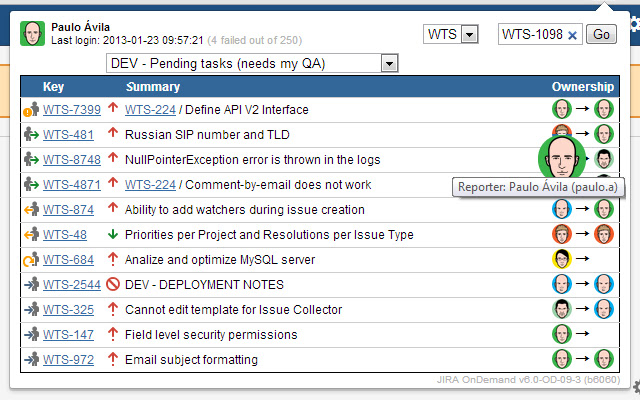Viewport: 640px width, 400px height.
Task: Click the Go button
Action: [x=601, y=34]
